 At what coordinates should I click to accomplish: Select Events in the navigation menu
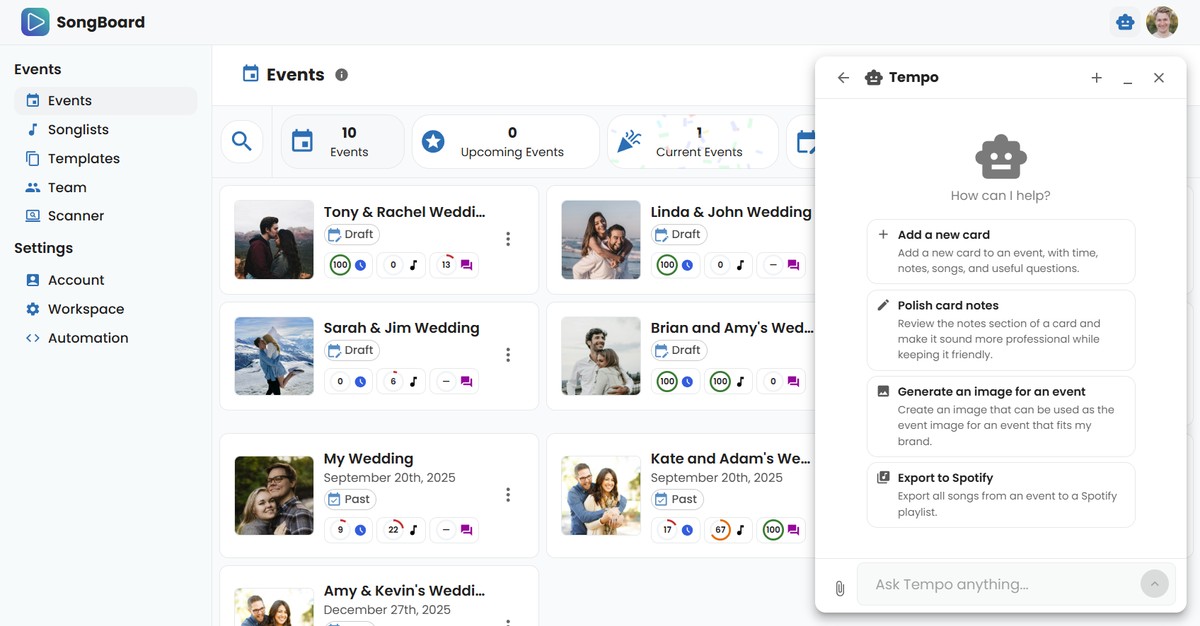tap(70, 100)
